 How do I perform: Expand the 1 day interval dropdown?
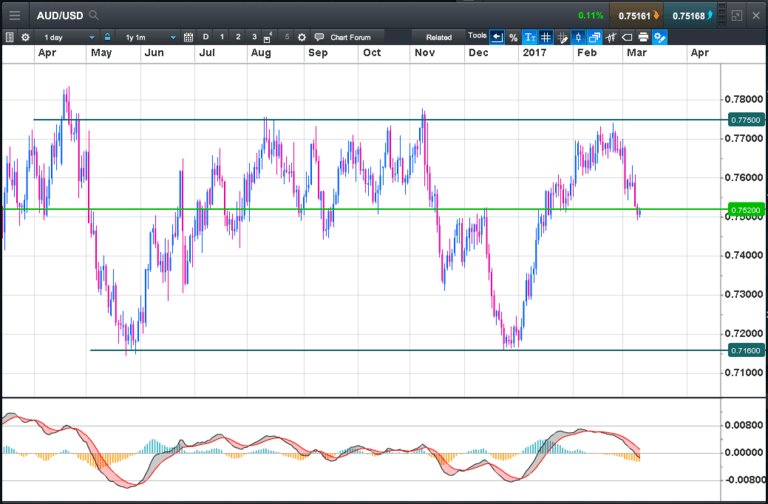point(69,37)
